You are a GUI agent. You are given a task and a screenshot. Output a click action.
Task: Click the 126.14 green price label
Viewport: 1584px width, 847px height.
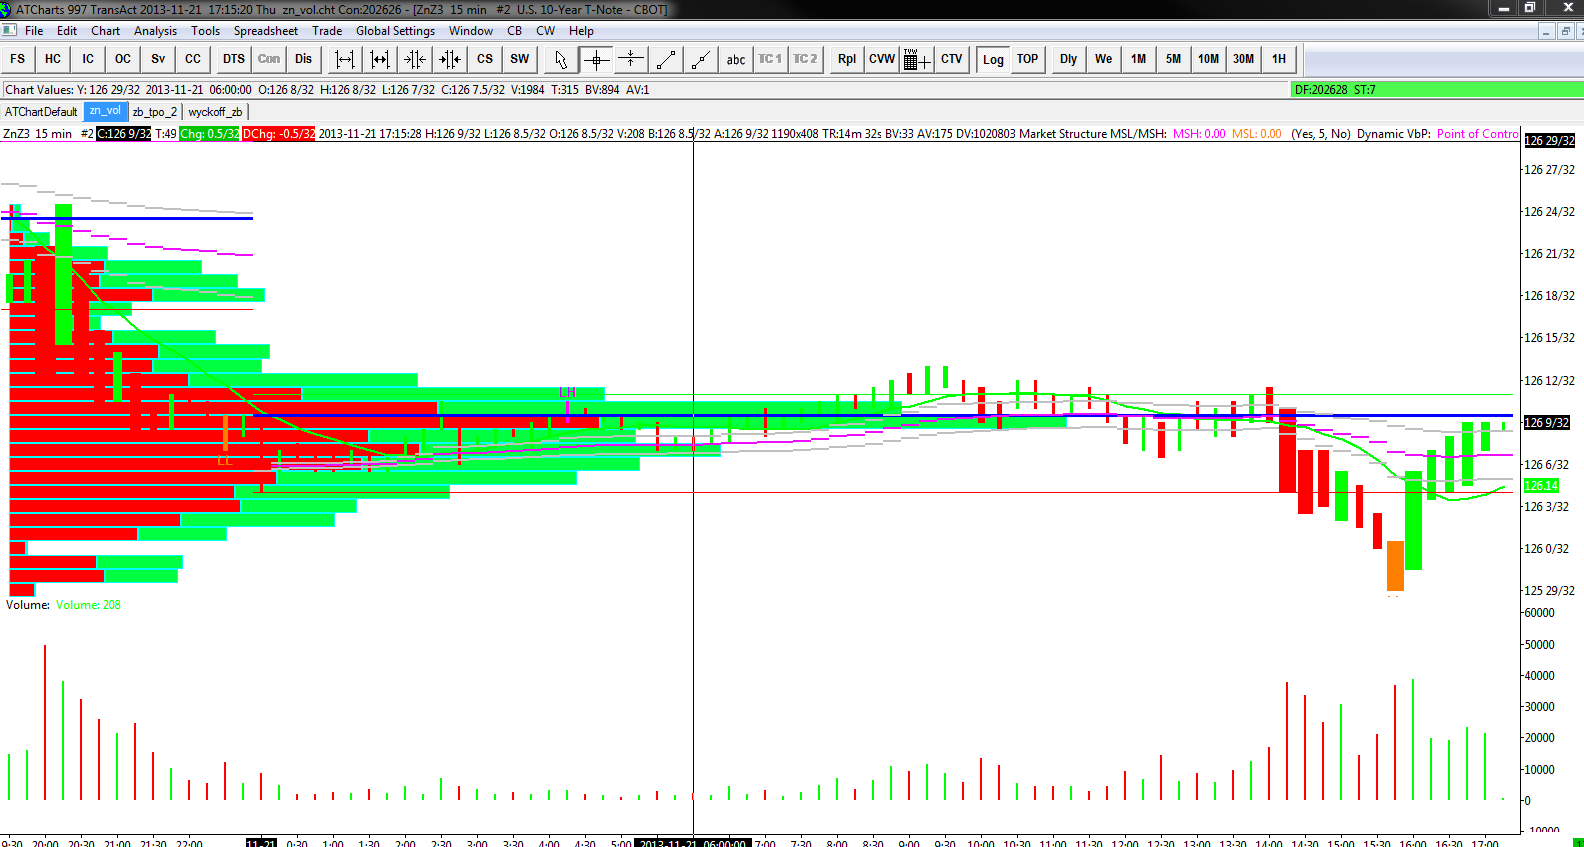tap(1541, 486)
